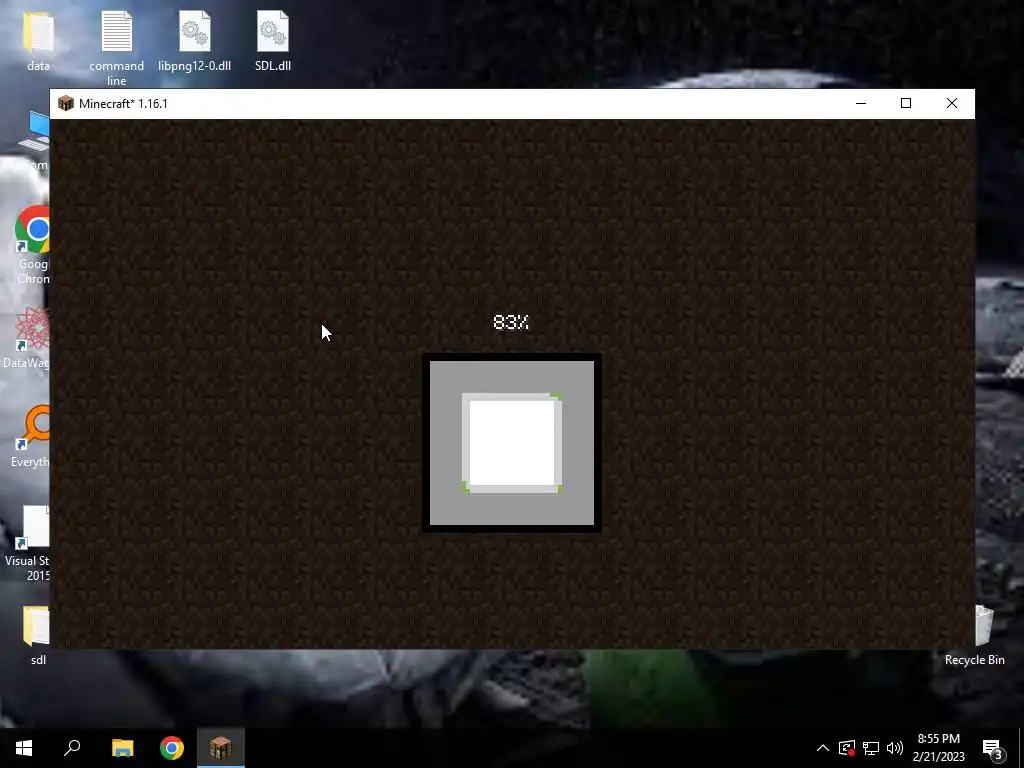Open the sdl folder on desktop
1024x768 pixels.
pos(37,635)
